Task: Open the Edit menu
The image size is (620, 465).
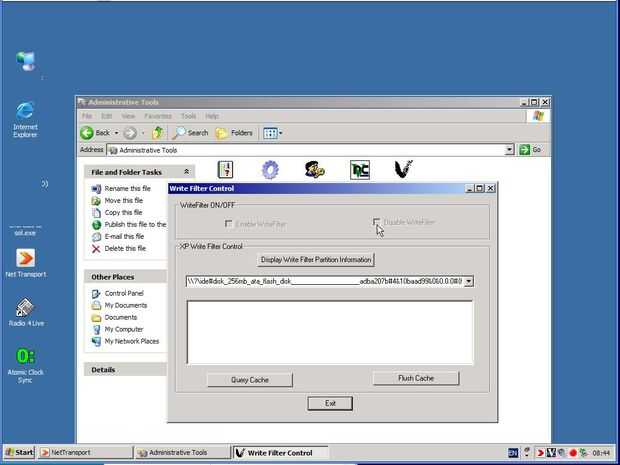Action: 106,116
